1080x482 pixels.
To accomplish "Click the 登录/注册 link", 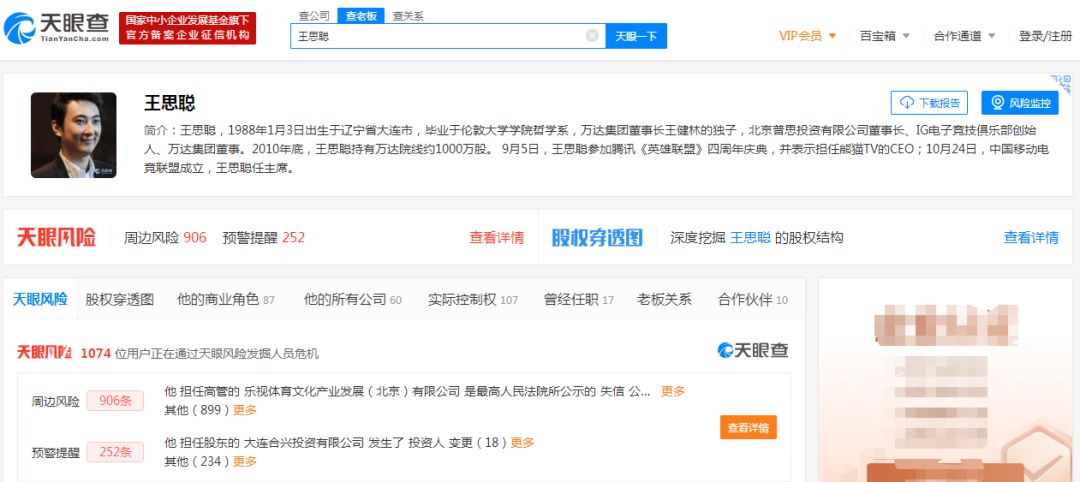I will pyautogui.click(x=1045, y=36).
